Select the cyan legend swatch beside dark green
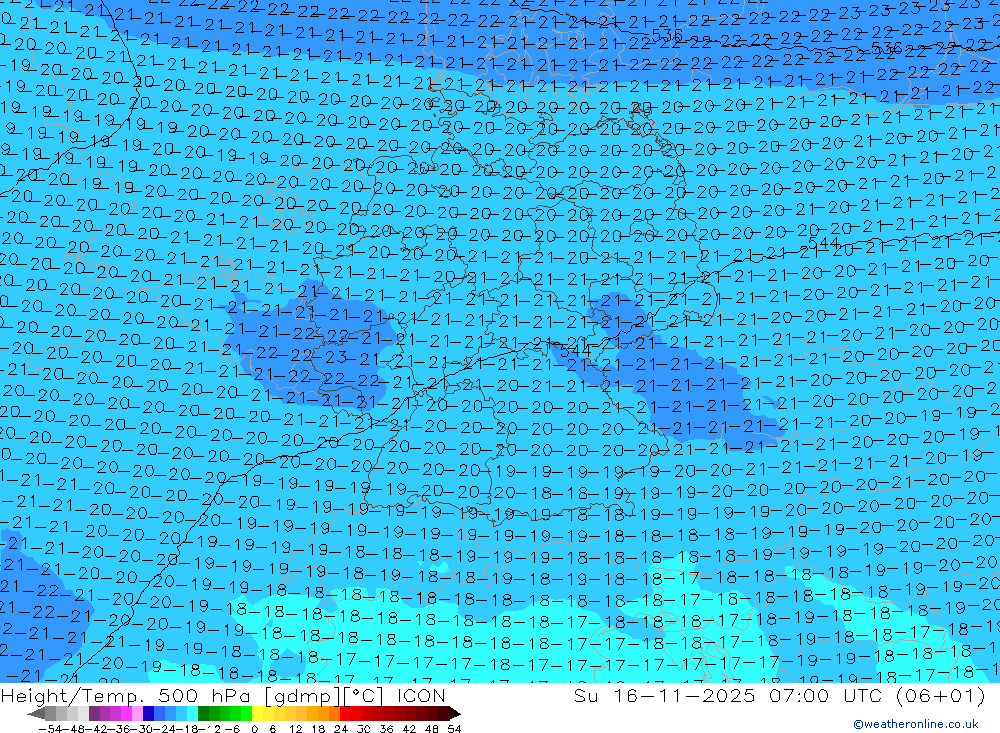The width and height of the screenshot is (1000, 733). (192, 713)
